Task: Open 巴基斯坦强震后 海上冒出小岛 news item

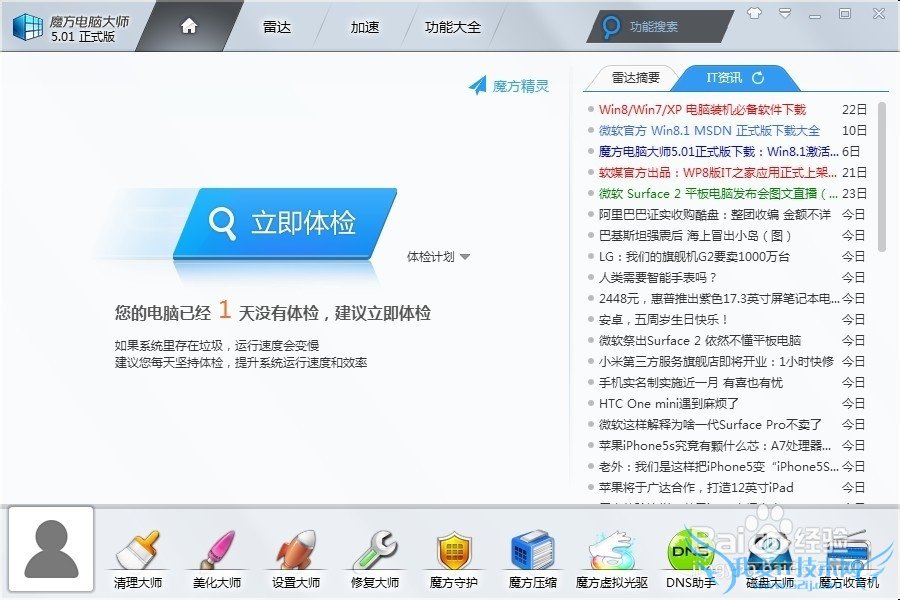Action: pyautogui.click(x=695, y=235)
